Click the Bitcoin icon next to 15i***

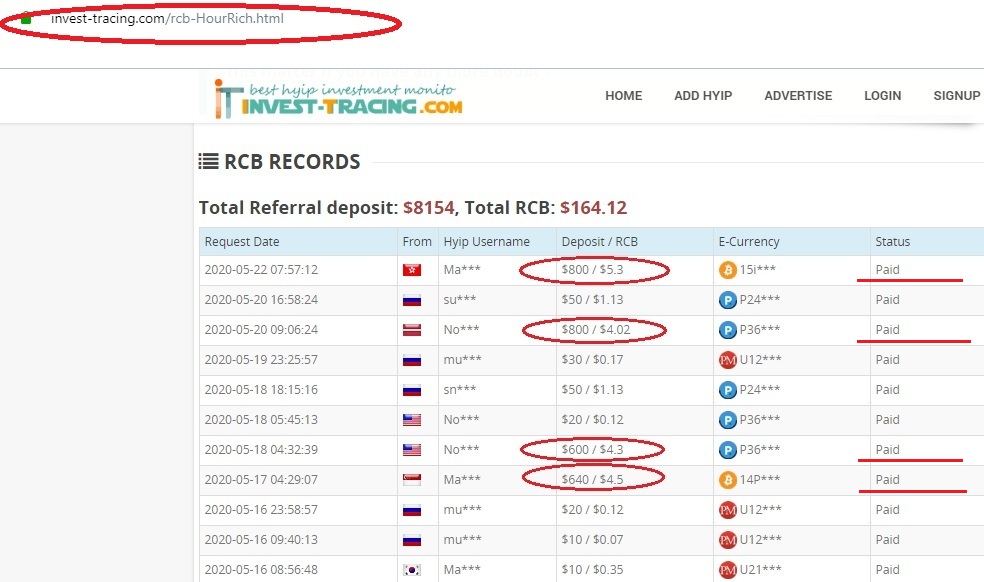pos(727,270)
